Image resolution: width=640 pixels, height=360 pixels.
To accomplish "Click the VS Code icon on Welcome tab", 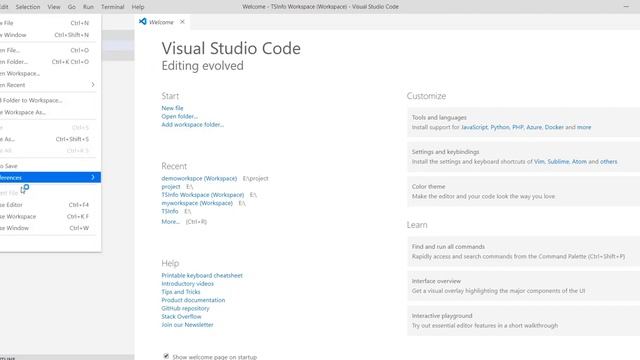I will (x=142, y=22).
